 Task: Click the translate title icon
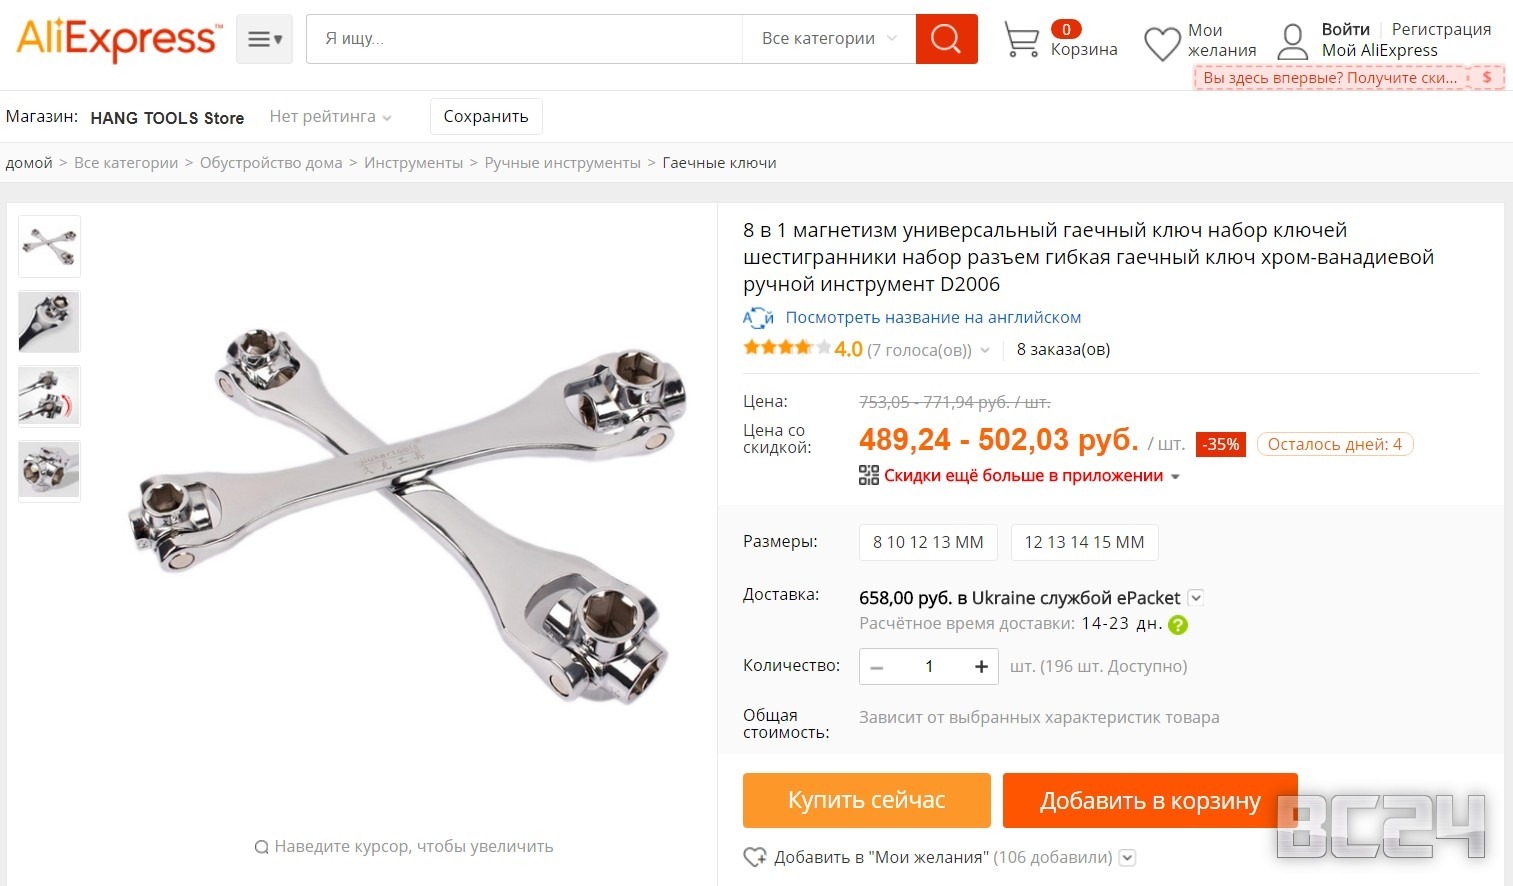click(x=758, y=318)
